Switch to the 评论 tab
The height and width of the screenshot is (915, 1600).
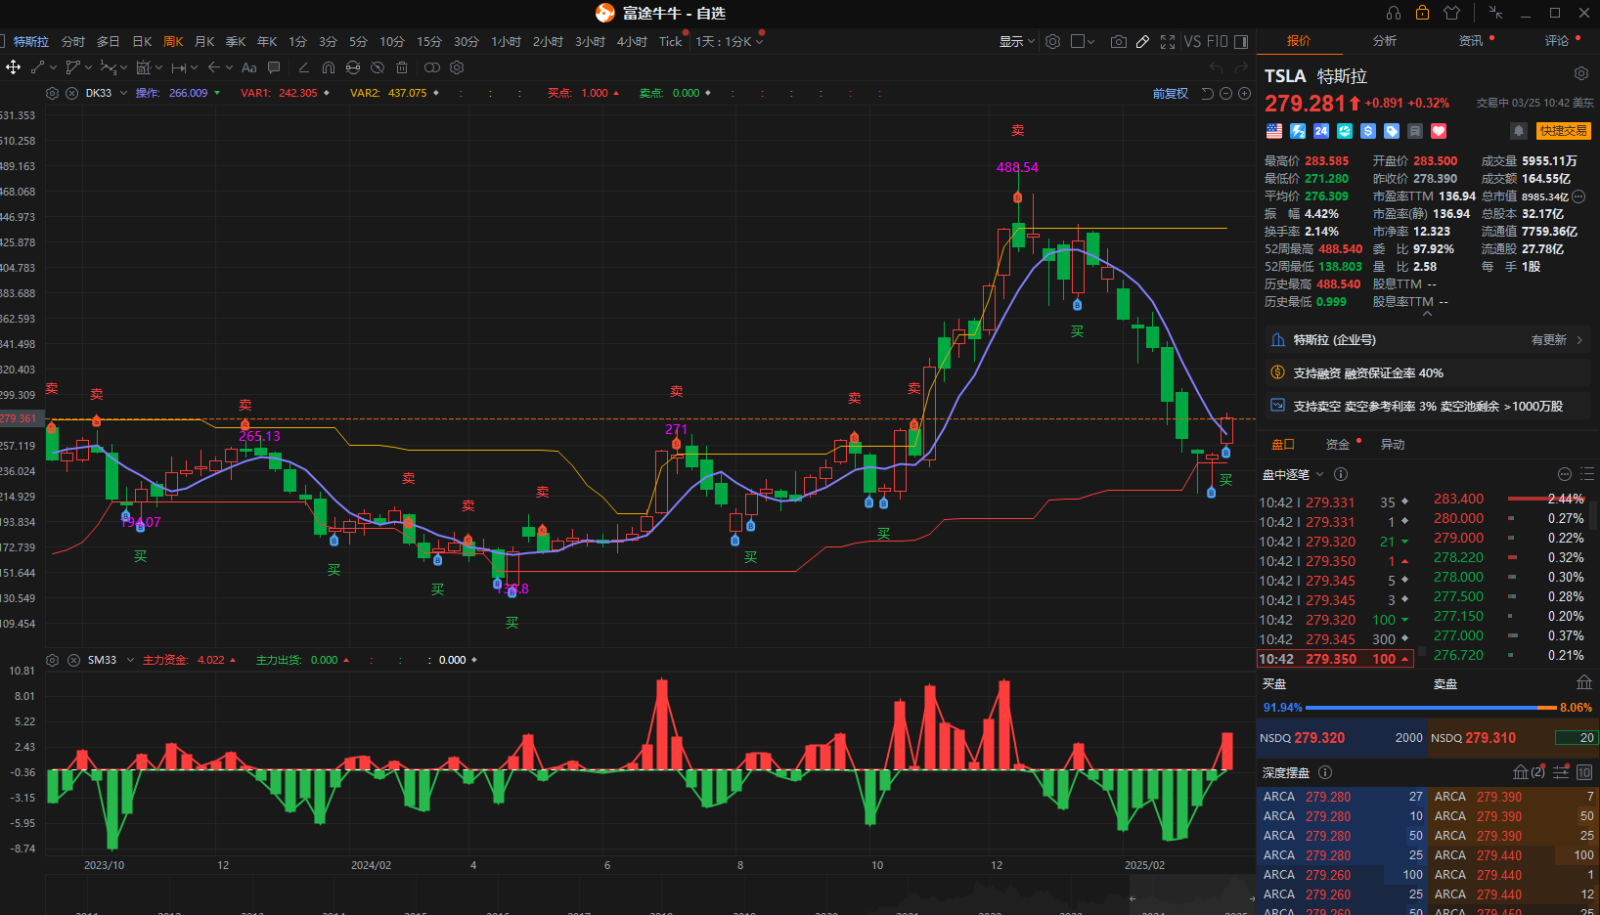(x=1557, y=41)
